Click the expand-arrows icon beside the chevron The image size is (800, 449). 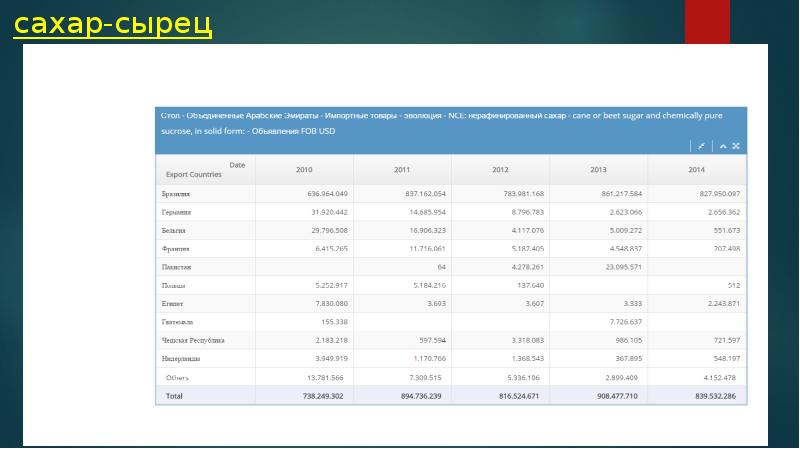[736, 146]
